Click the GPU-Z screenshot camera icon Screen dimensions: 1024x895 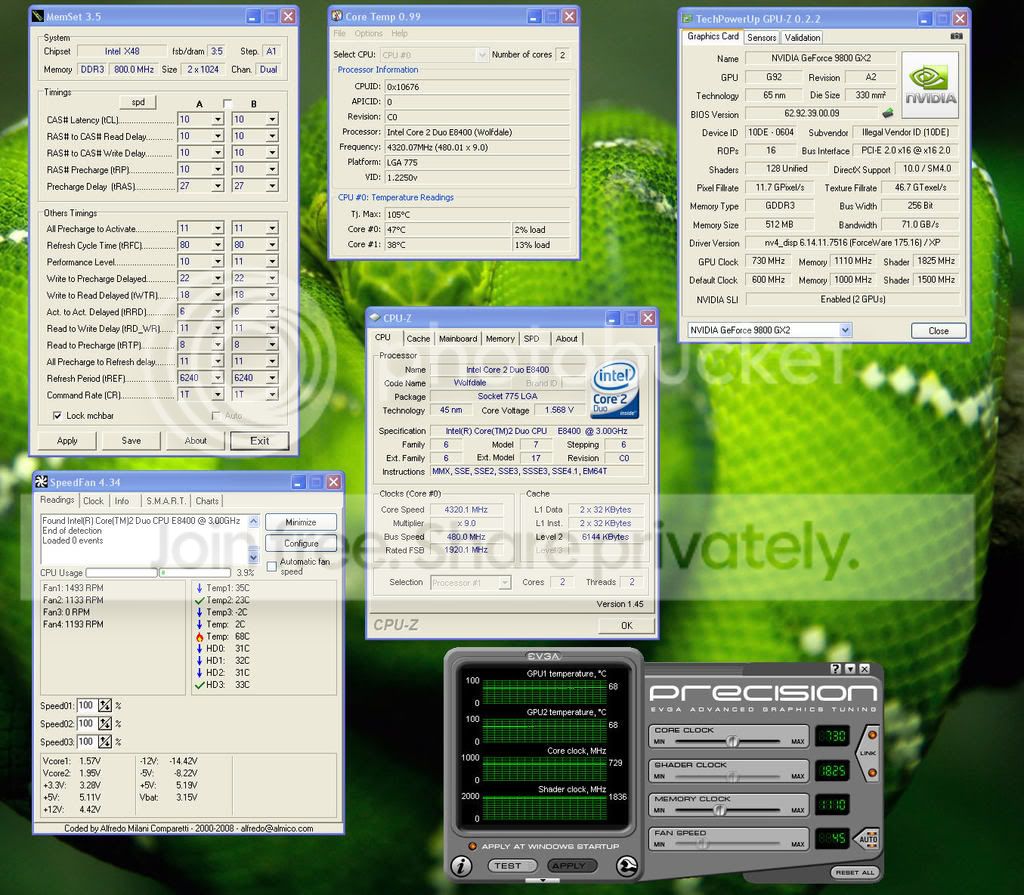pyautogui.click(x=956, y=37)
